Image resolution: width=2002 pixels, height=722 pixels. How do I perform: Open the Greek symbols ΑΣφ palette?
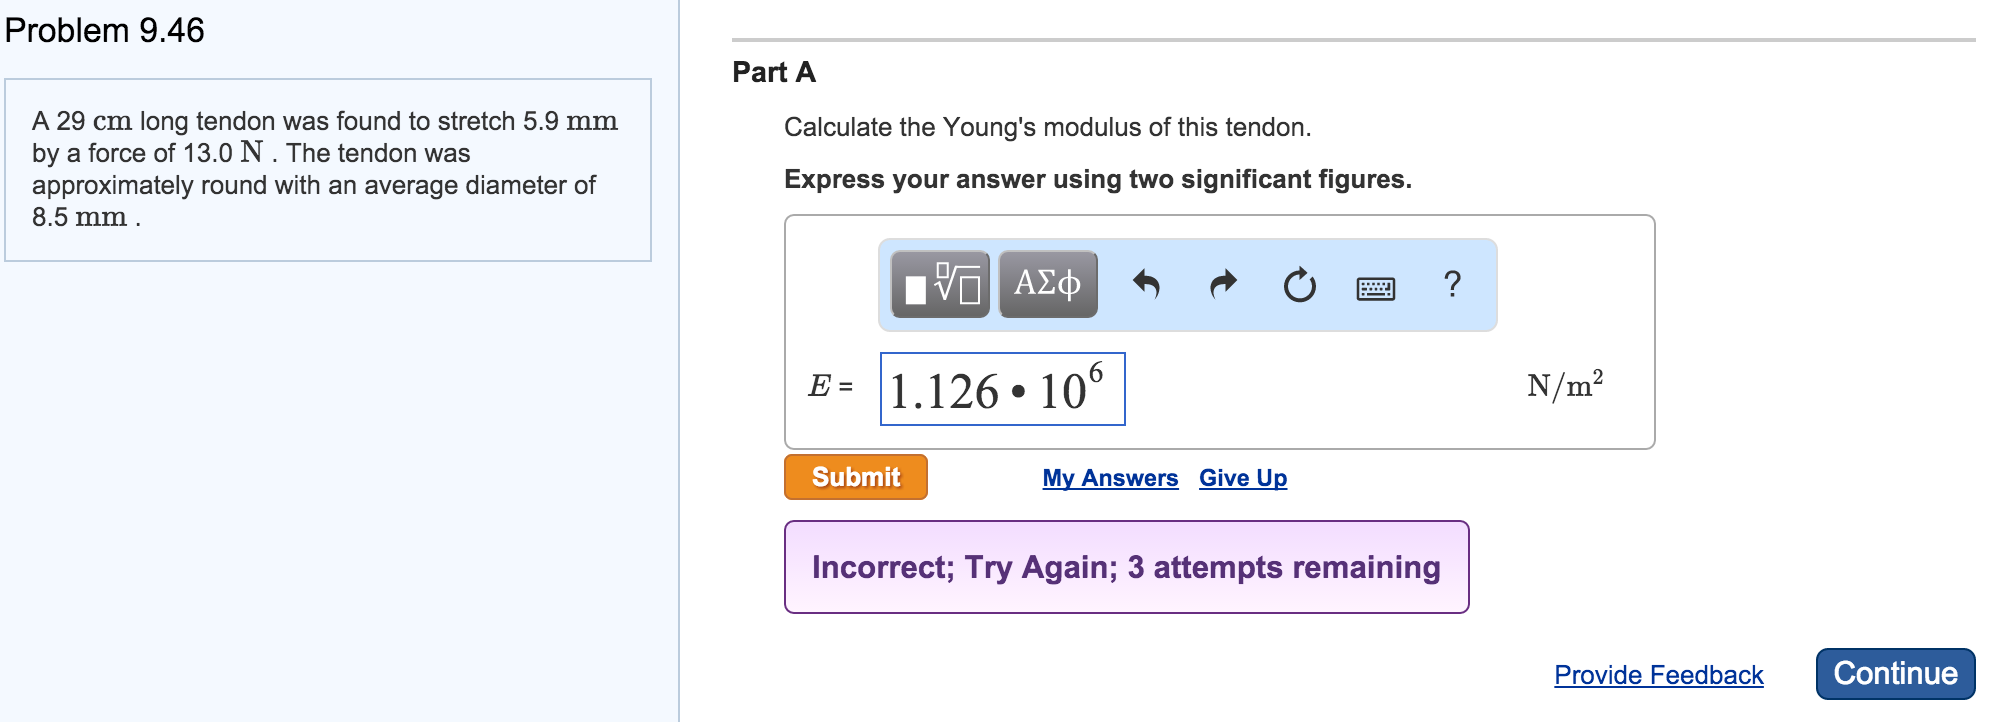(1048, 285)
